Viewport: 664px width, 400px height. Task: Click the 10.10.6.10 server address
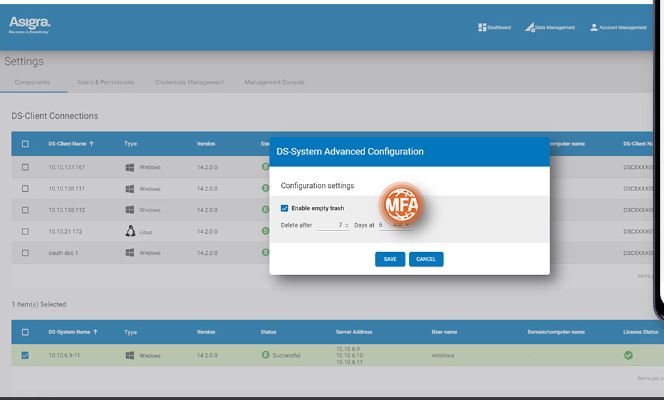[x=349, y=355]
